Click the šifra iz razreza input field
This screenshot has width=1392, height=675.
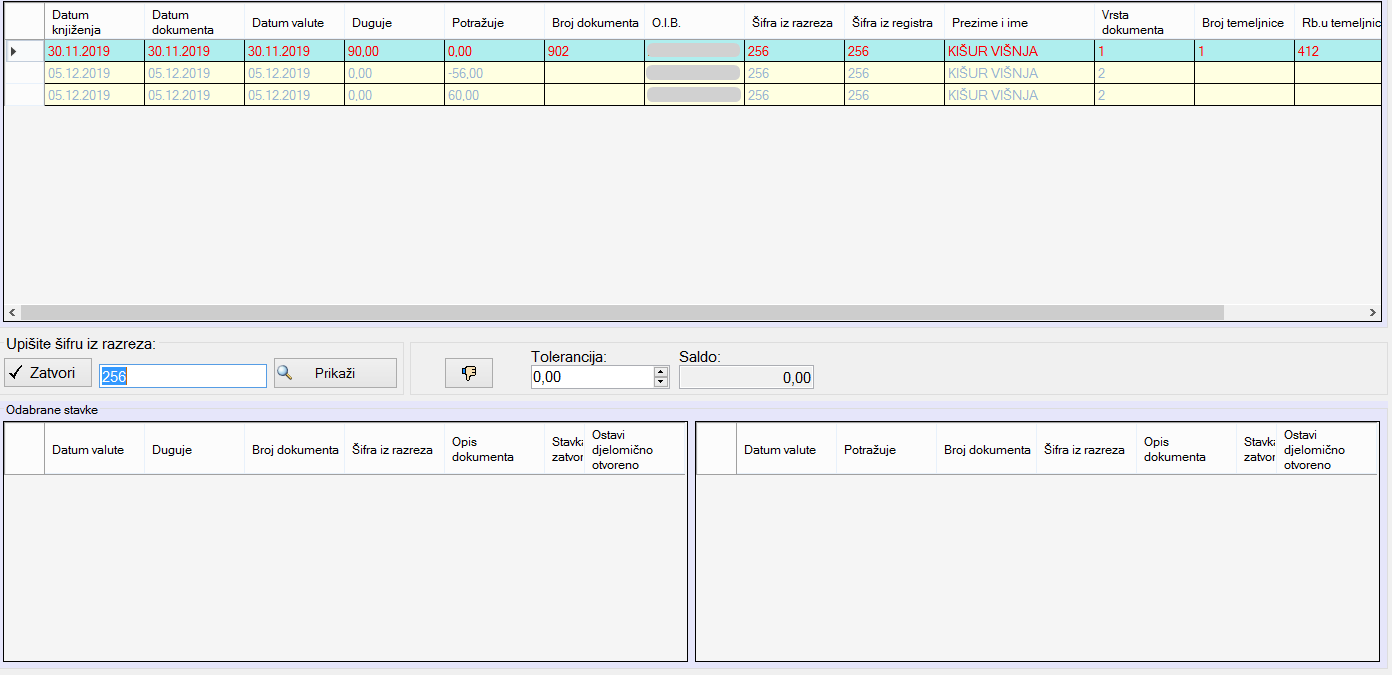(183, 376)
